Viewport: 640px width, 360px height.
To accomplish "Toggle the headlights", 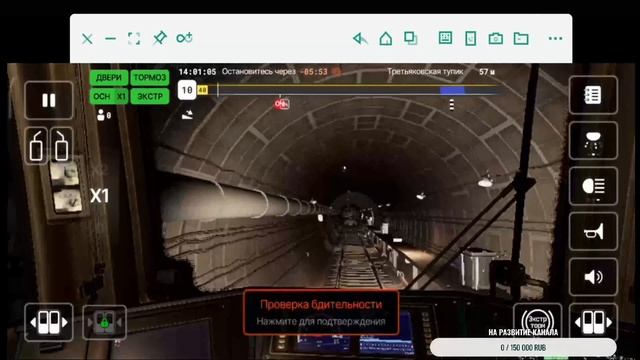I will [593, 187].
